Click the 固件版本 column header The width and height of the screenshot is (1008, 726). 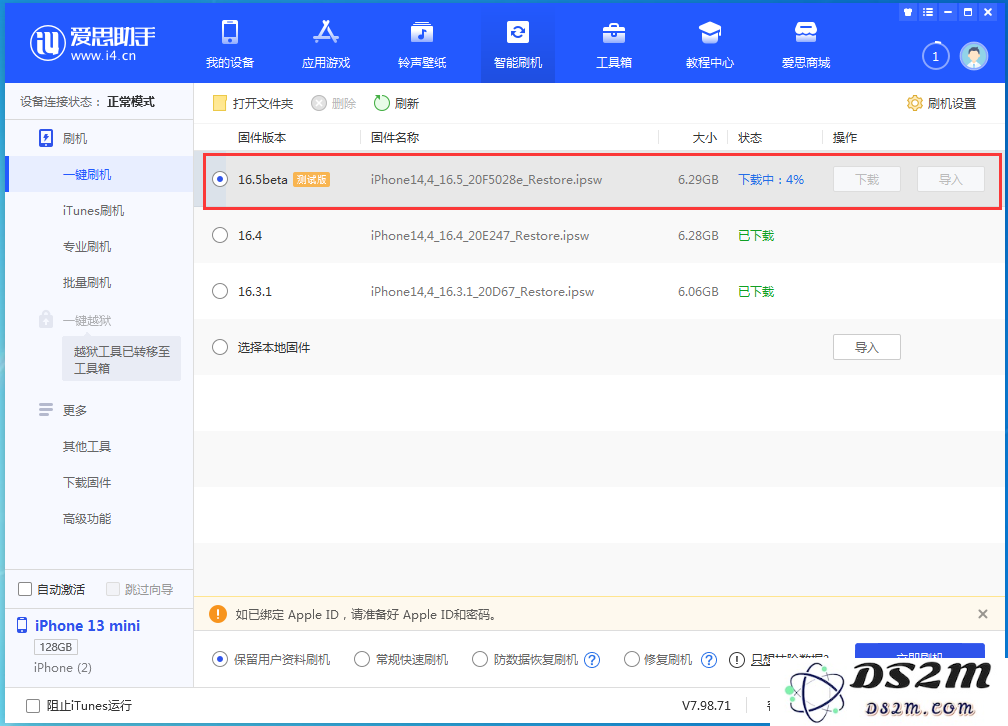pyautogui.click(x=262, y=138)
